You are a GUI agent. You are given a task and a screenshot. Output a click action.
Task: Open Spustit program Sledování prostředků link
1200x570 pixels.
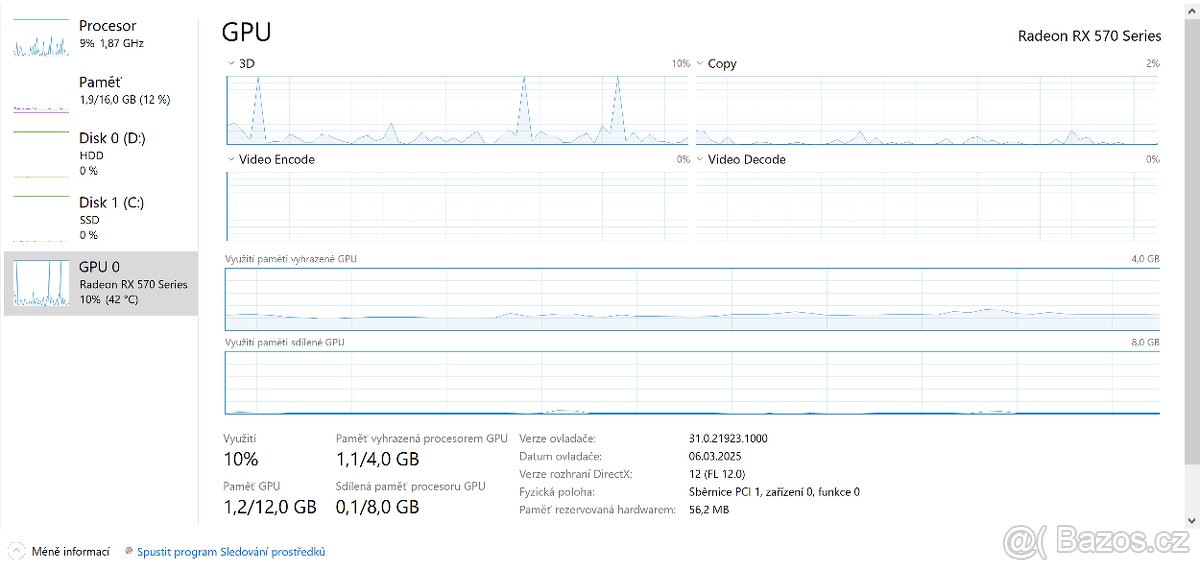click(231, 551)
